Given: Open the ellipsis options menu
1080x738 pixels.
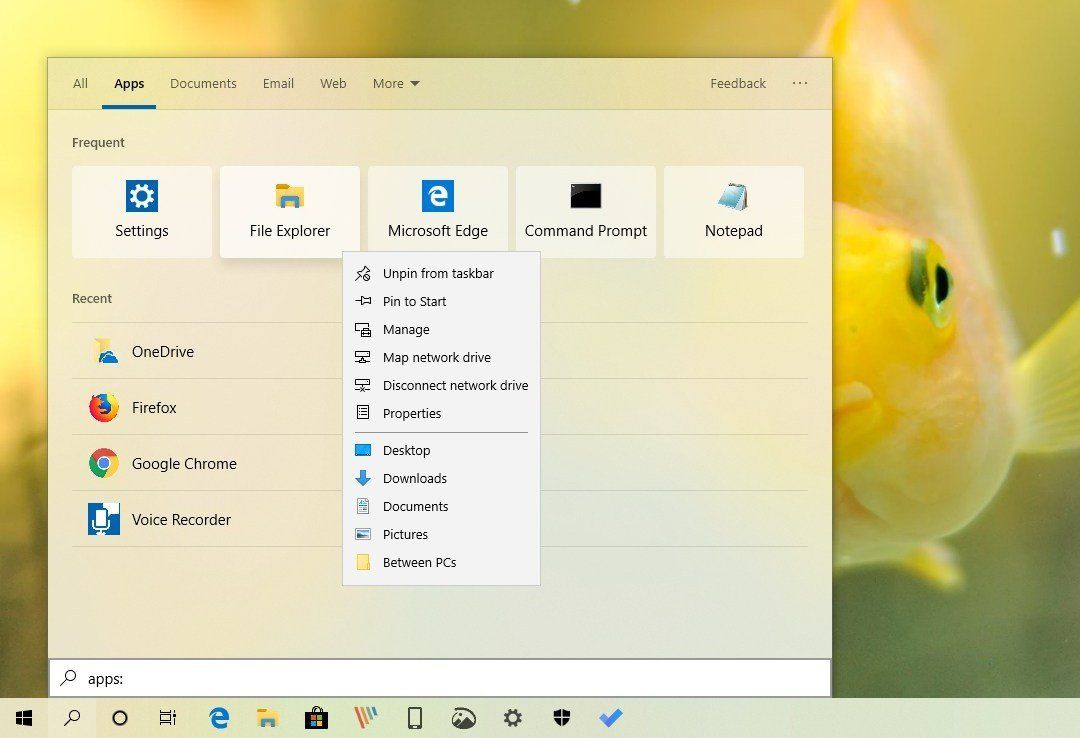Looking at the screenshot, I should pyautogui.click(x=799, y=83).
